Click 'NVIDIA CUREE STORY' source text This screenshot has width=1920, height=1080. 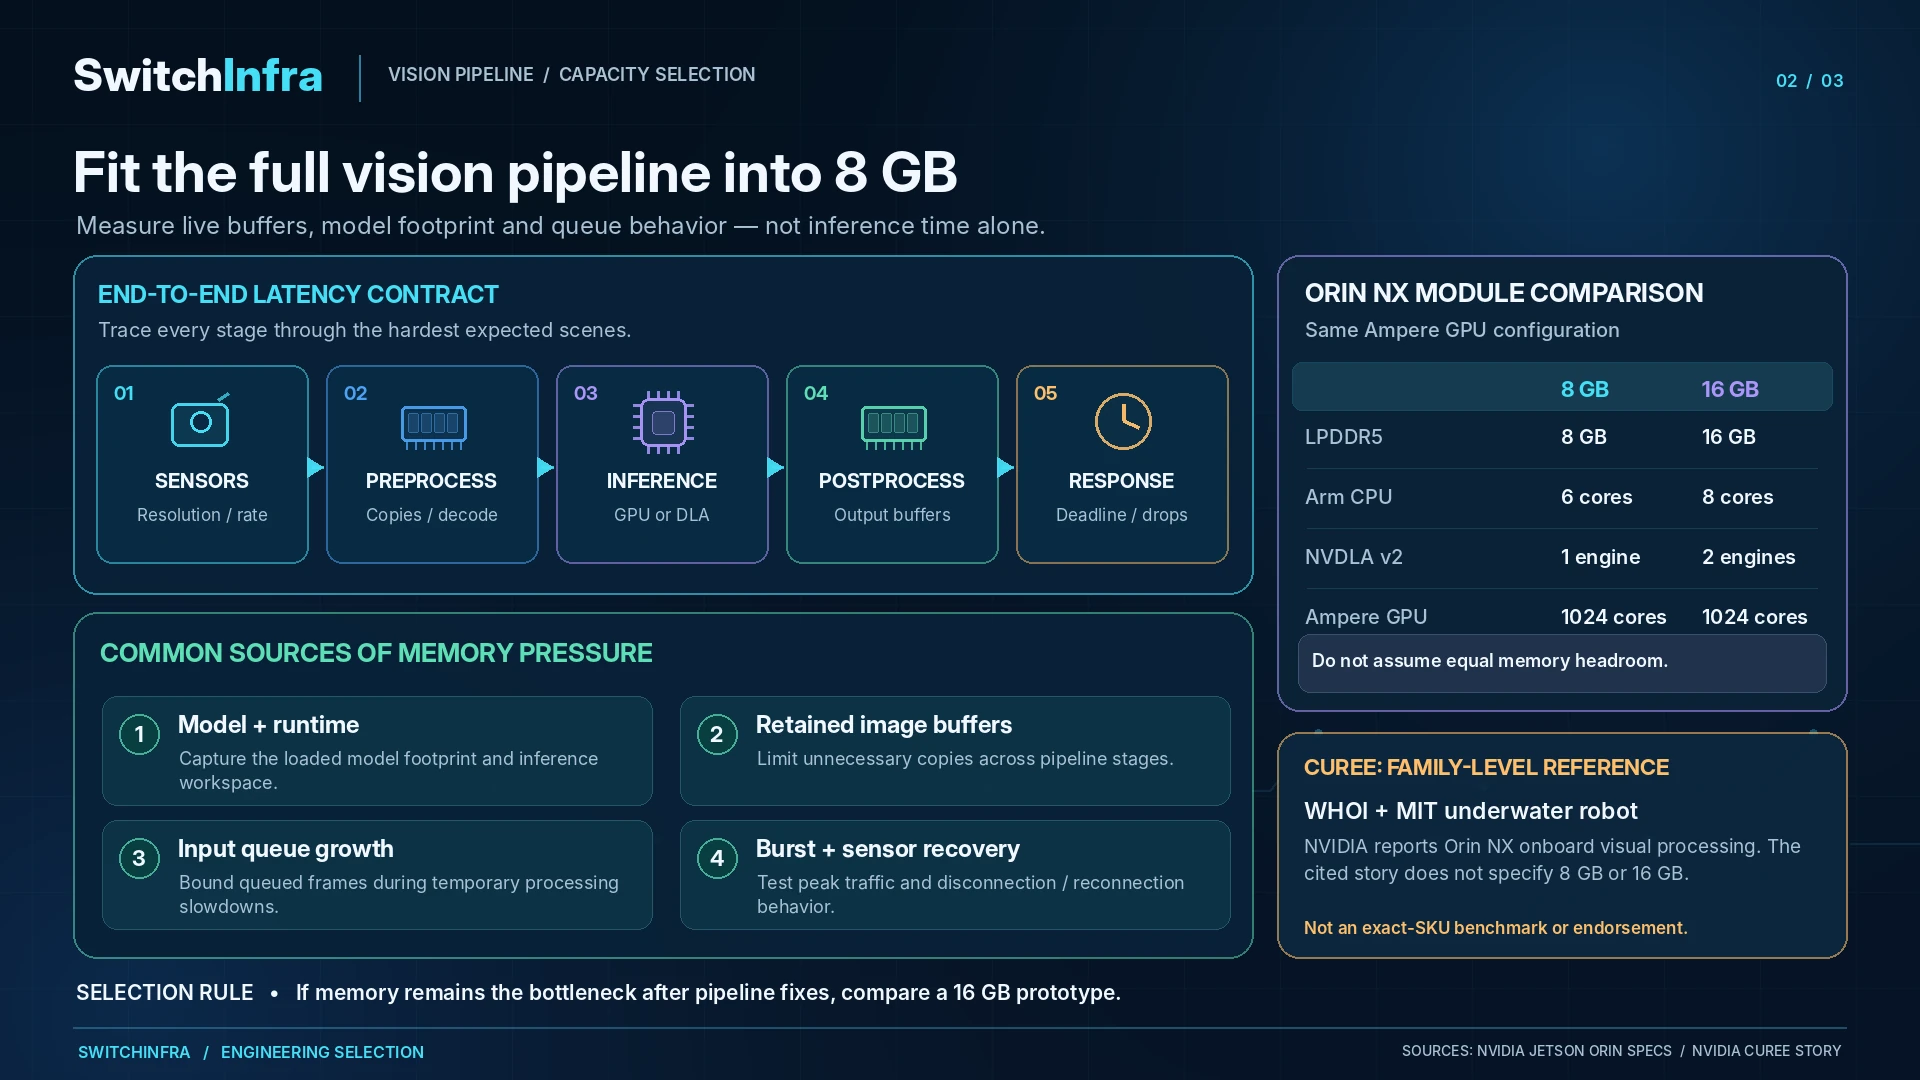(1766, 1051)
